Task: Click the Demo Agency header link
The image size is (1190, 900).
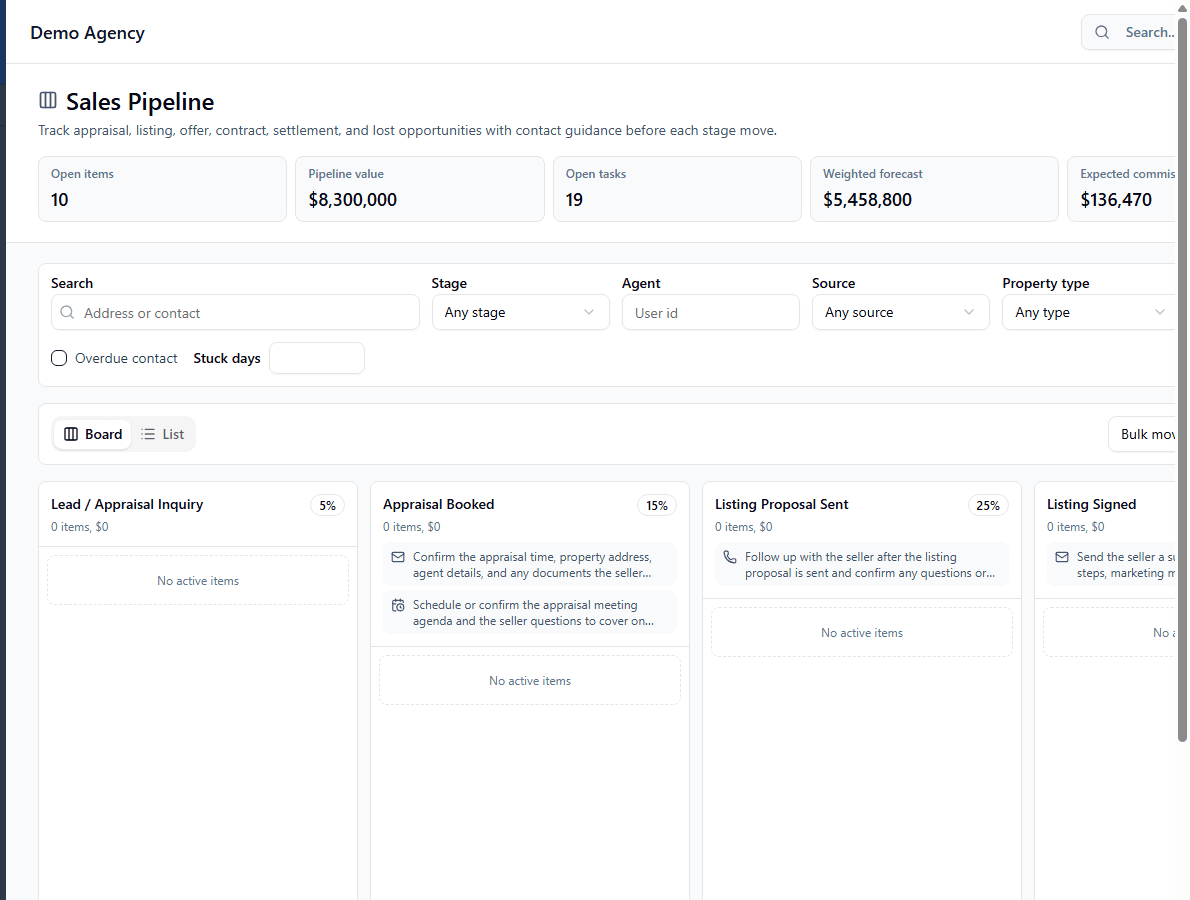Action: click(87, 33)
